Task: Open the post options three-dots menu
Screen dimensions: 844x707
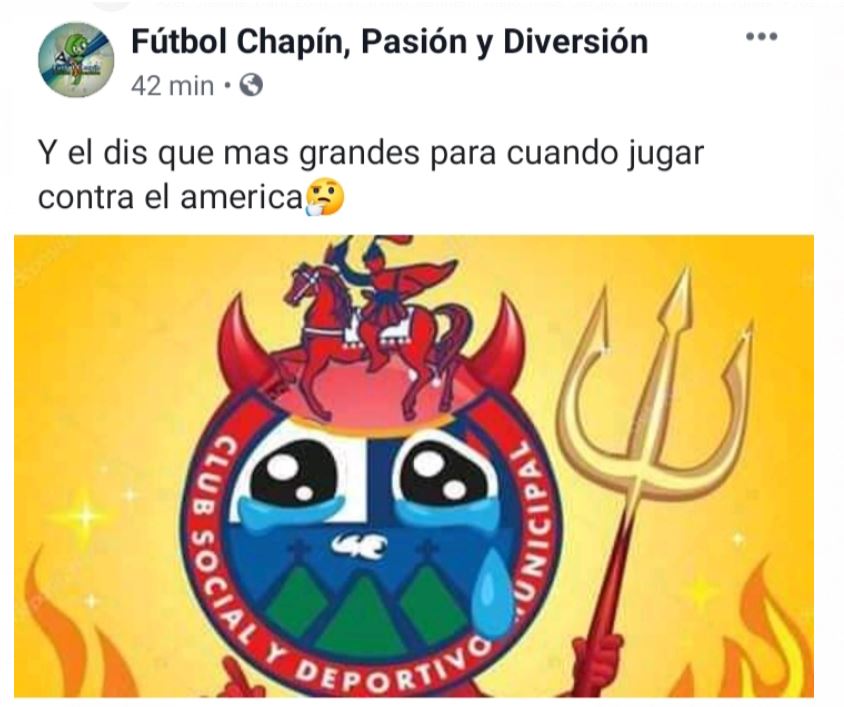Action: point(762,37)
